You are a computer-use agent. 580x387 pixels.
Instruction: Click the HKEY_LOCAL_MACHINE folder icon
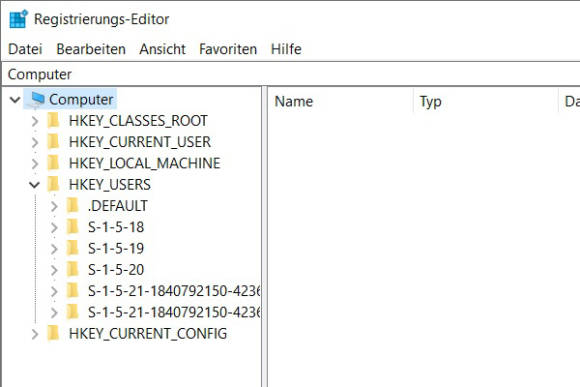pyautogui.click(x=54, y=163)
